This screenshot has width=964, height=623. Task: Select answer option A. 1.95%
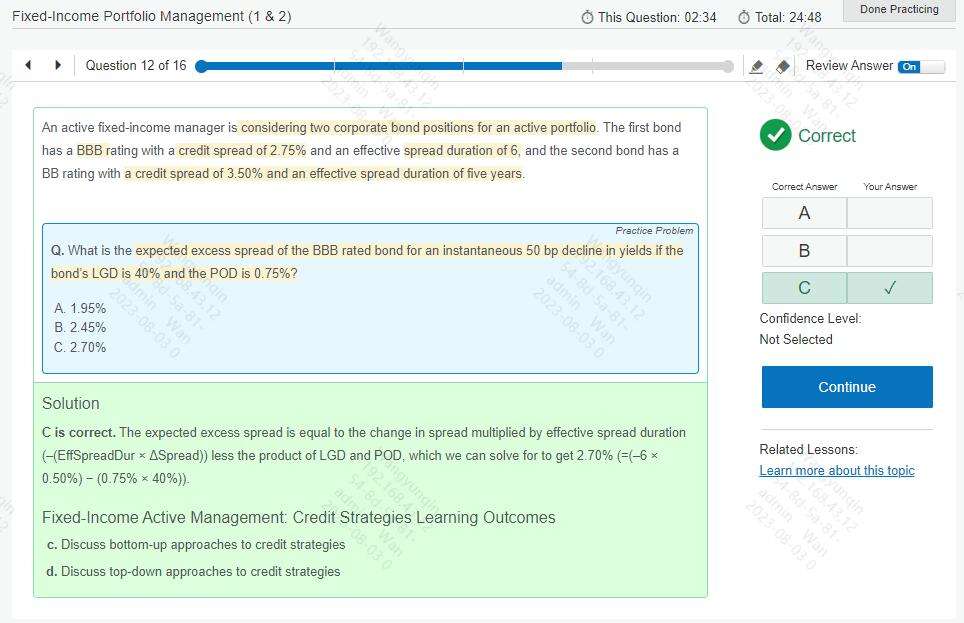(80, 308)
